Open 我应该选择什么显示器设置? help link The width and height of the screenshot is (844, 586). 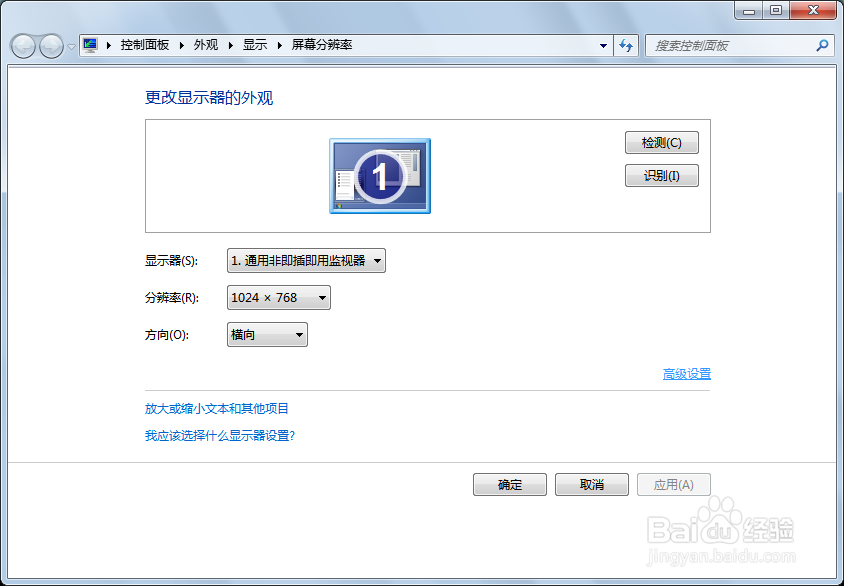click(x=220, y=435)
